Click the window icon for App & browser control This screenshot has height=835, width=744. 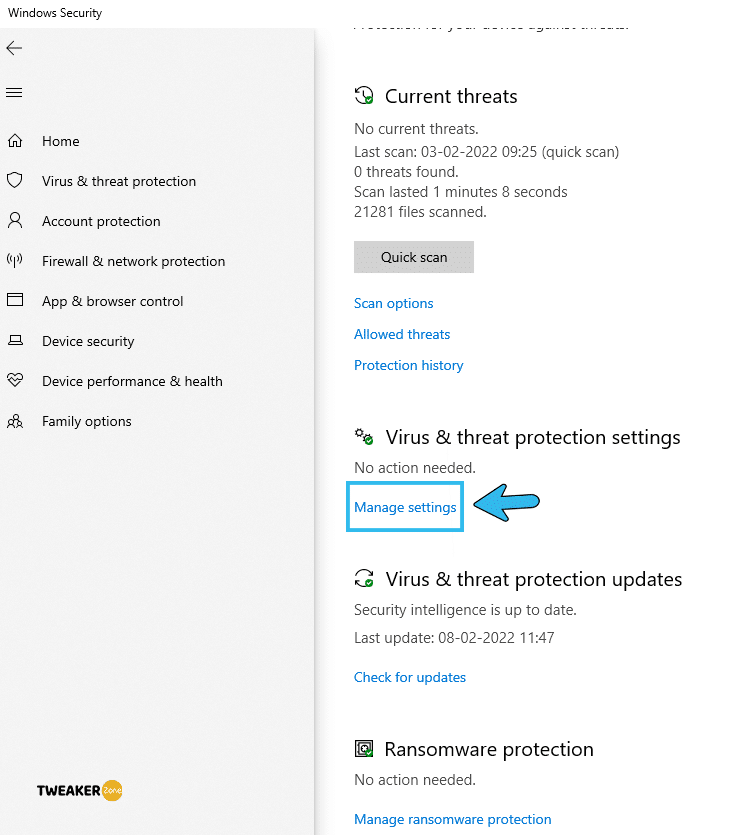tap(15, 300)
